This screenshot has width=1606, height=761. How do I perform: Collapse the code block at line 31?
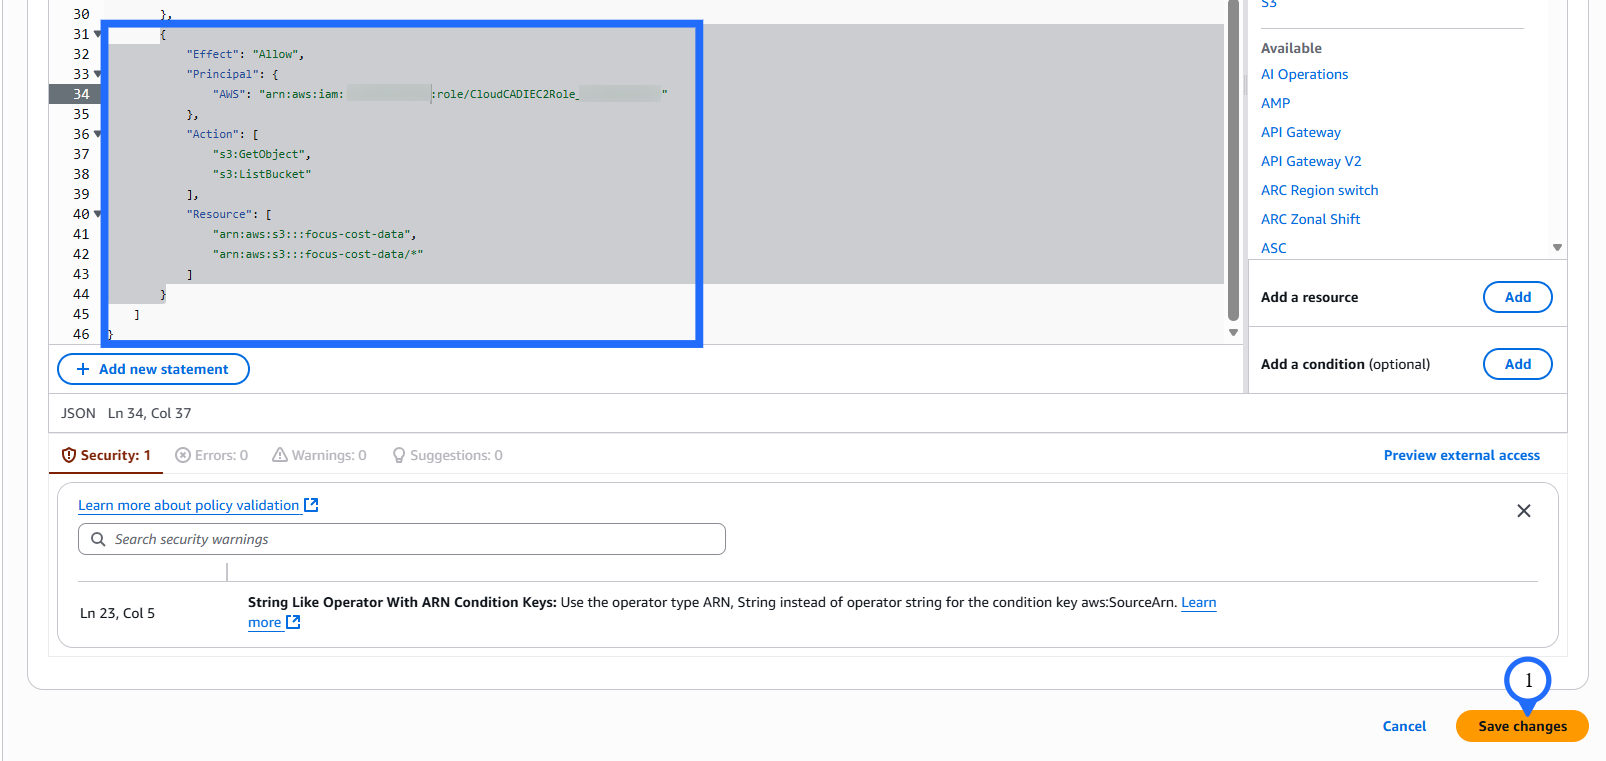(98, 34)
